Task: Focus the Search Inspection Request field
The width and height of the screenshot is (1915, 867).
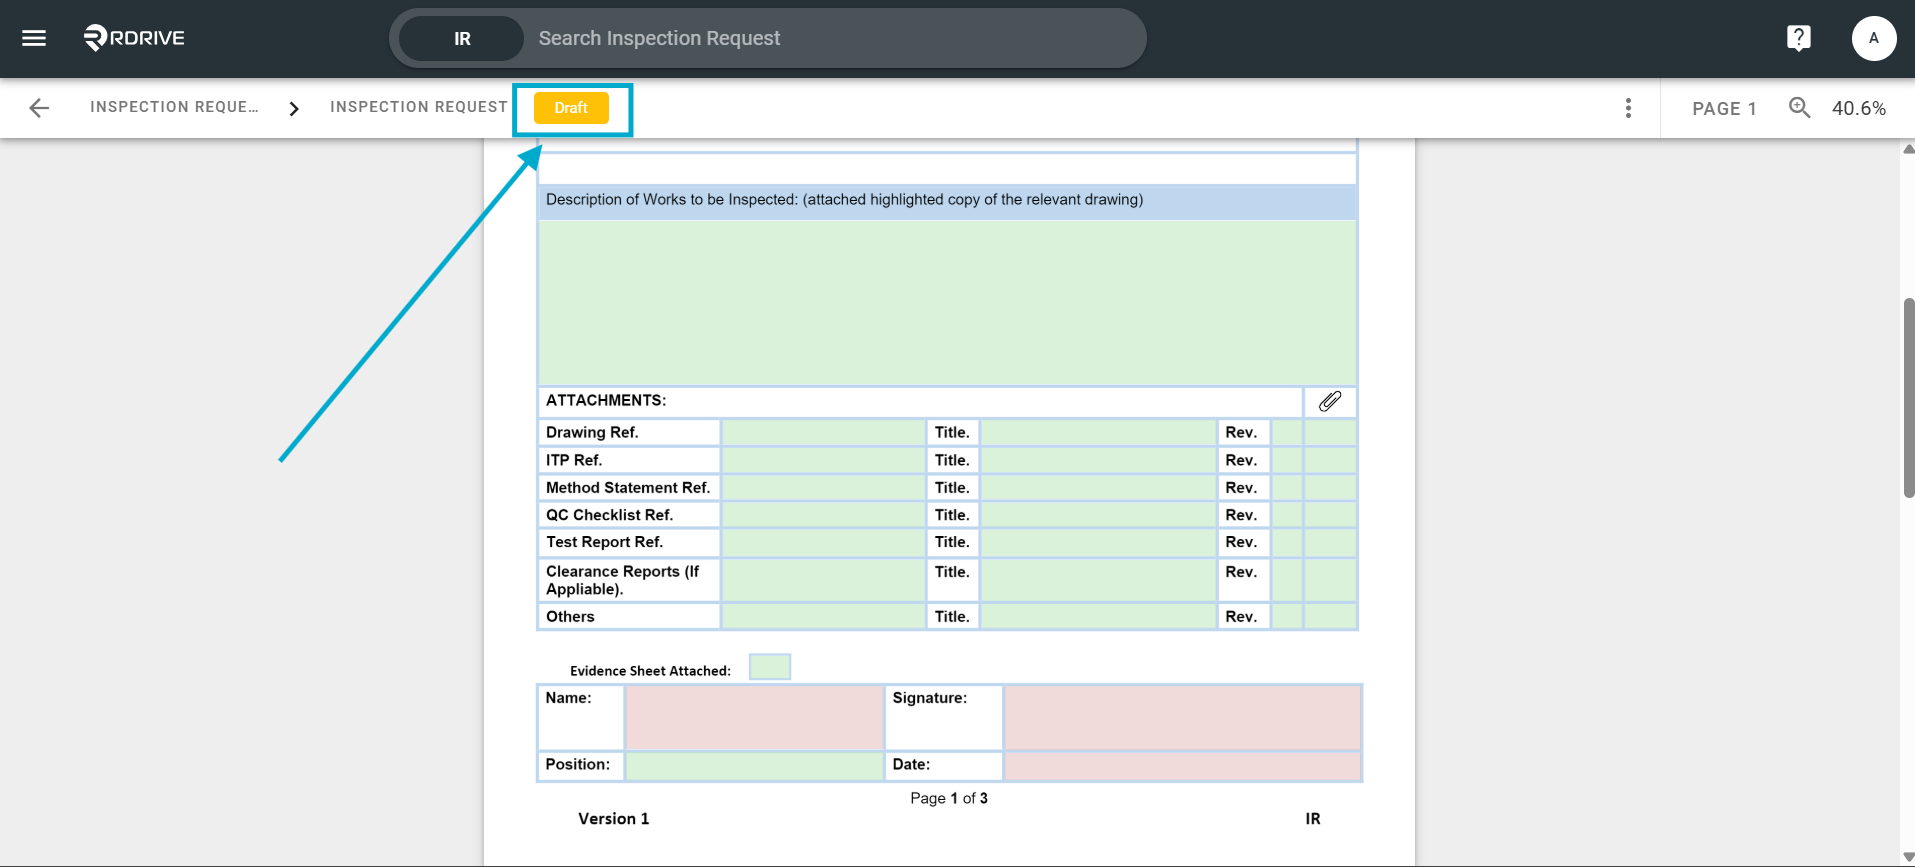Action: [835, 39]
